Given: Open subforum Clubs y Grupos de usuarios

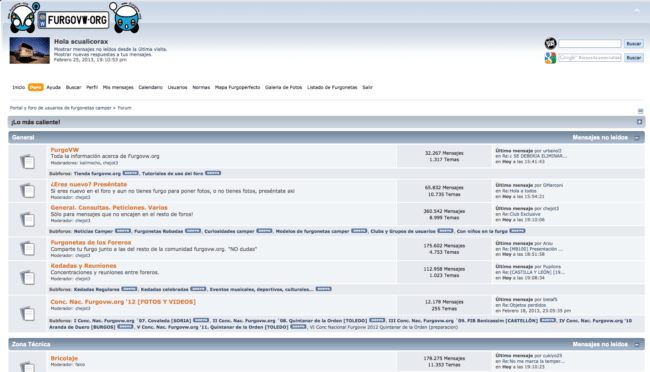Looking at the screenshot, I should 403,231.
